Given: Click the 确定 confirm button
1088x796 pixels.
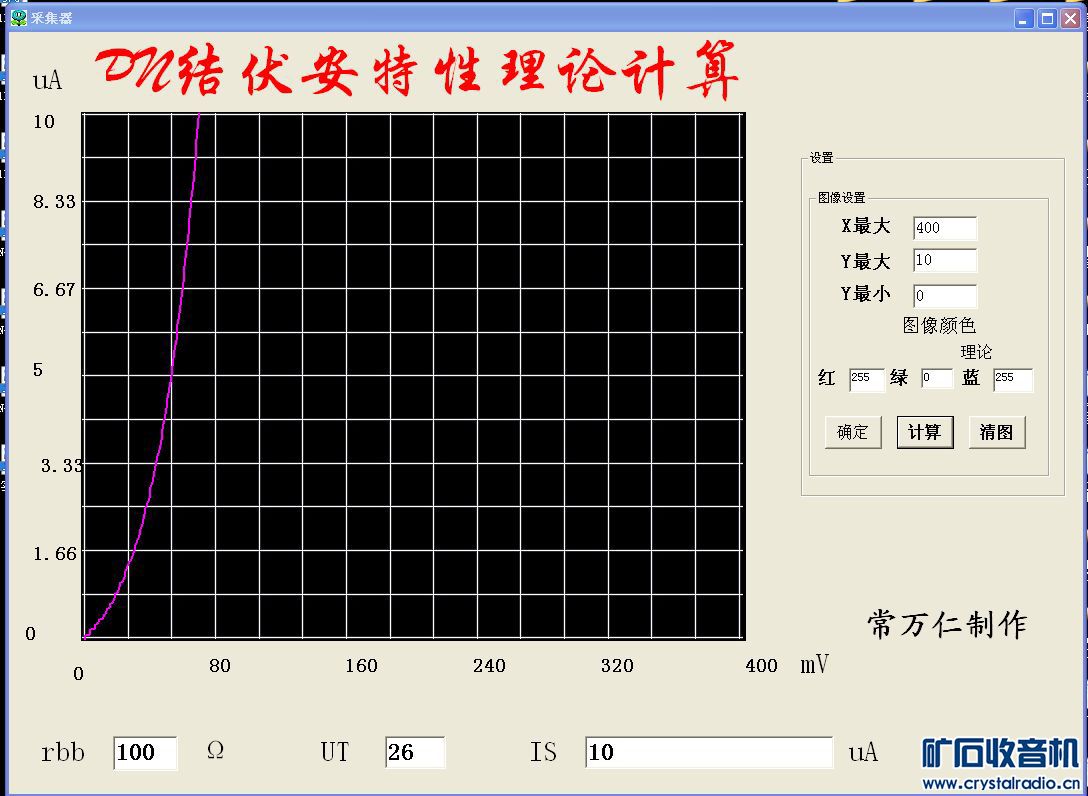Looking at the screenshot, I should tap(853, 432).
